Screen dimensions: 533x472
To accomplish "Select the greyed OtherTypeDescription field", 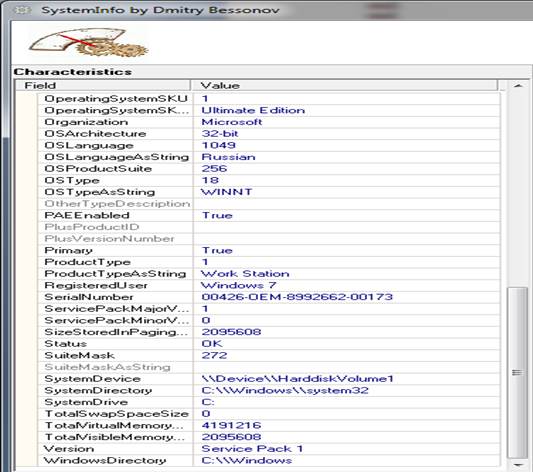I will (117, 204).
